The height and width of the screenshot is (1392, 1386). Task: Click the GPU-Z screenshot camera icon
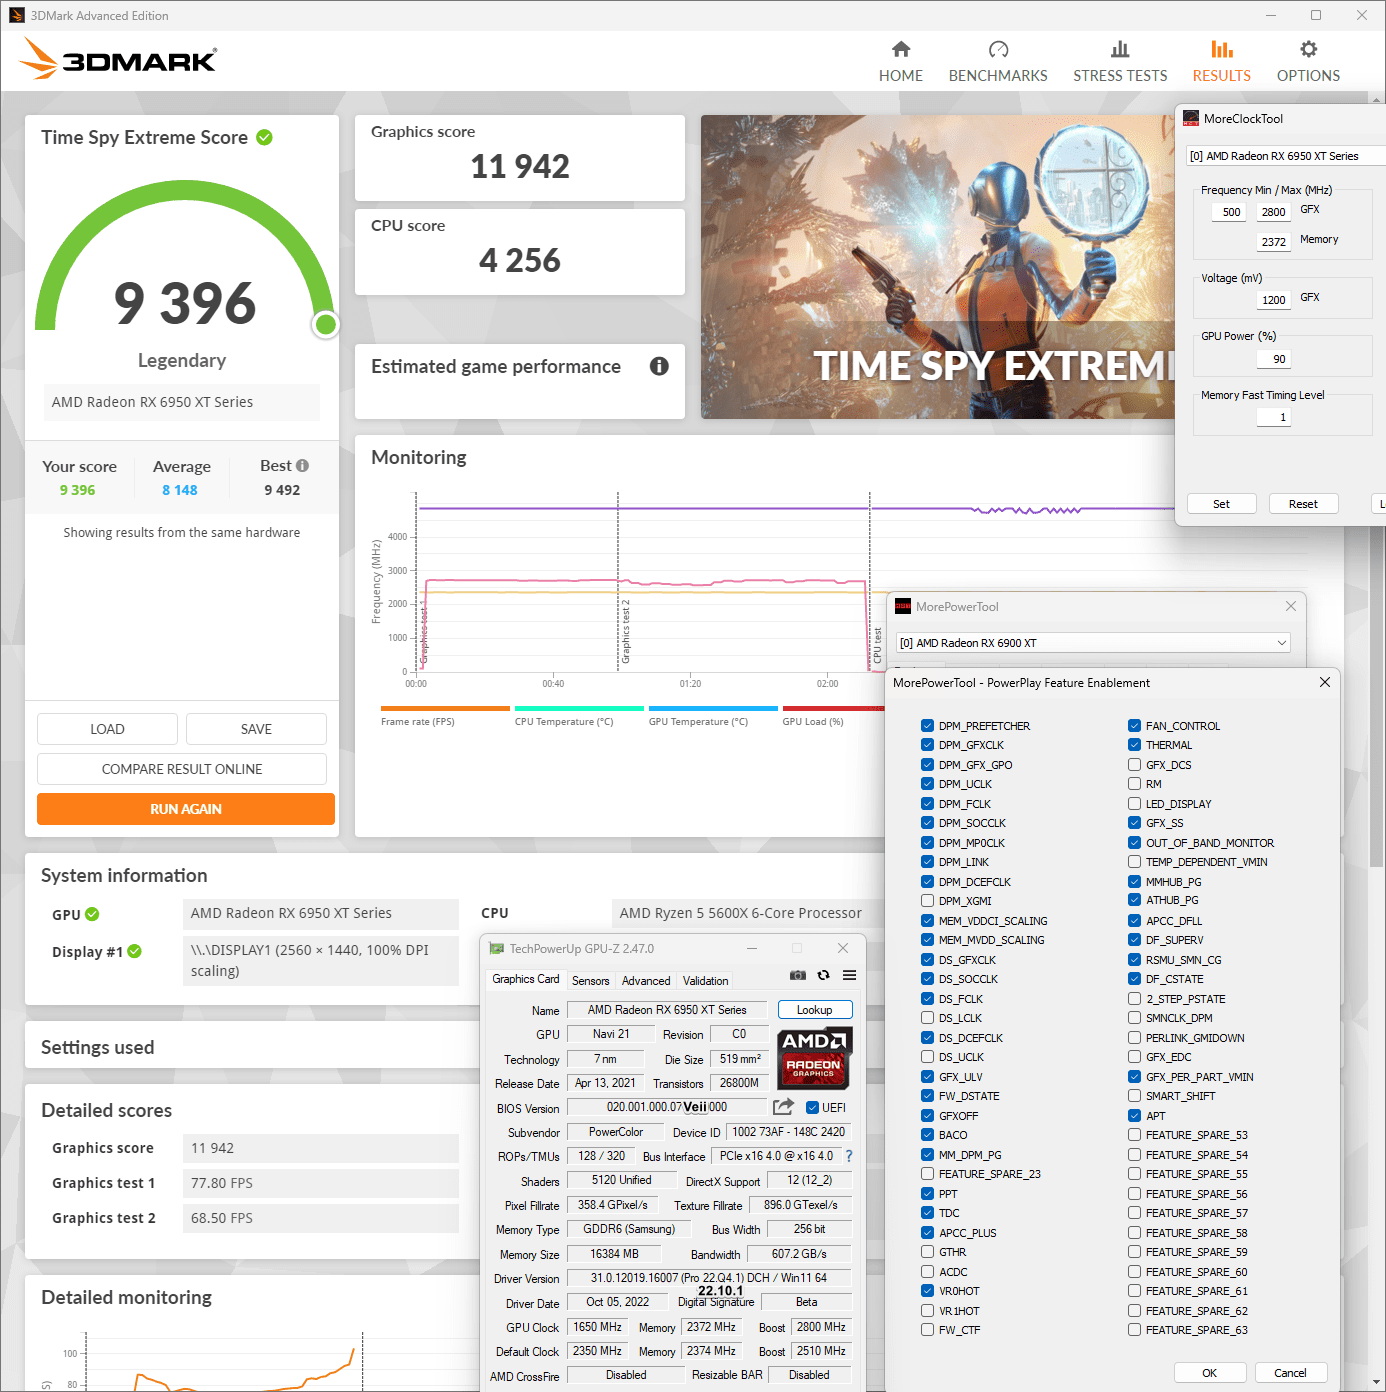(798, 975)
